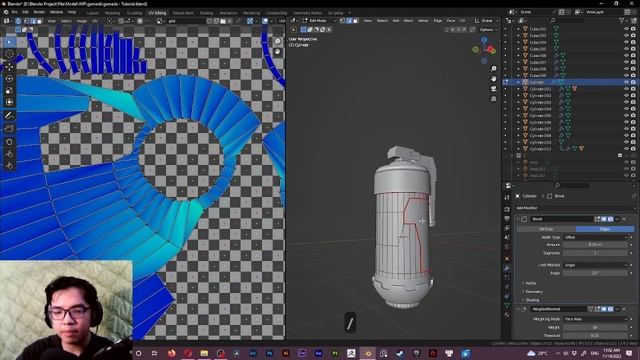
Task: Open the outliner filter funnel icon
Action: pyautogui.click(x=622, y=20)
